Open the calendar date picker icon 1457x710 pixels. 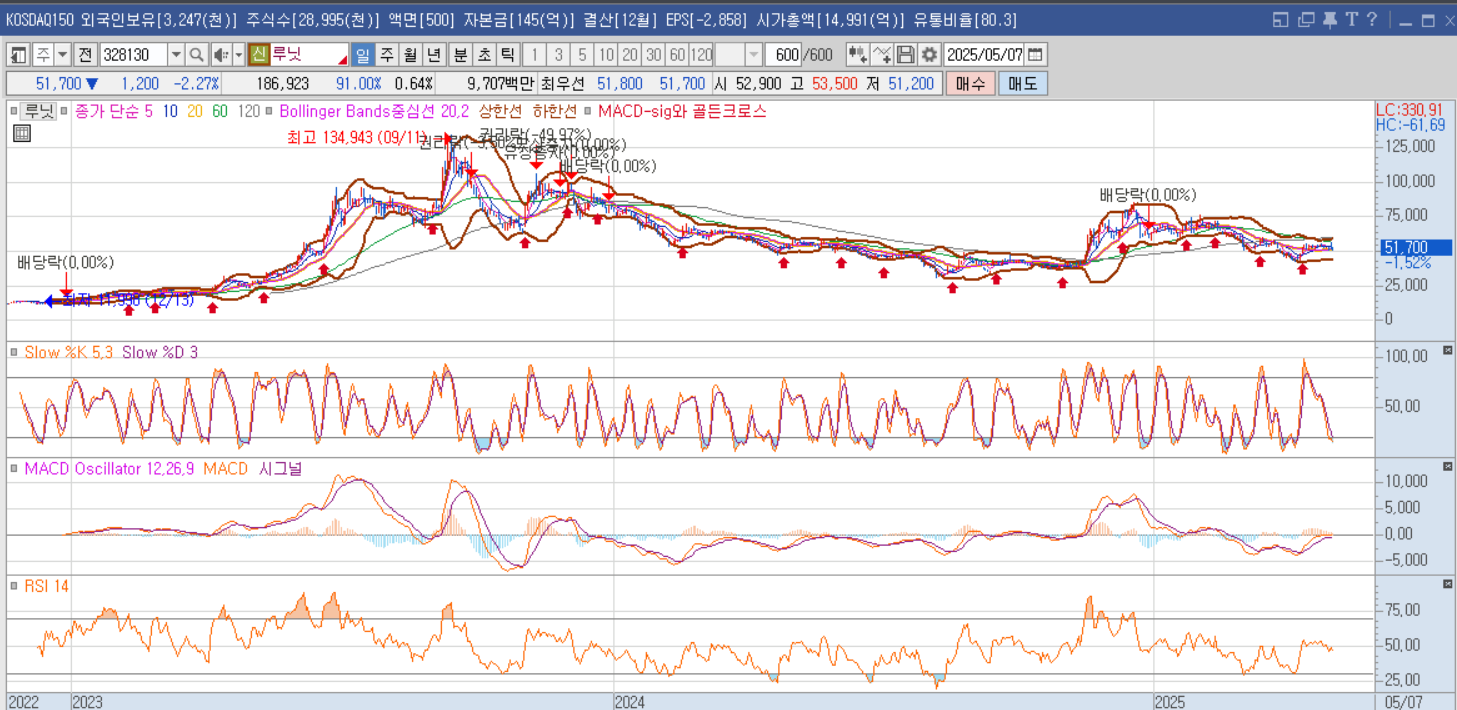[1035, 55]
